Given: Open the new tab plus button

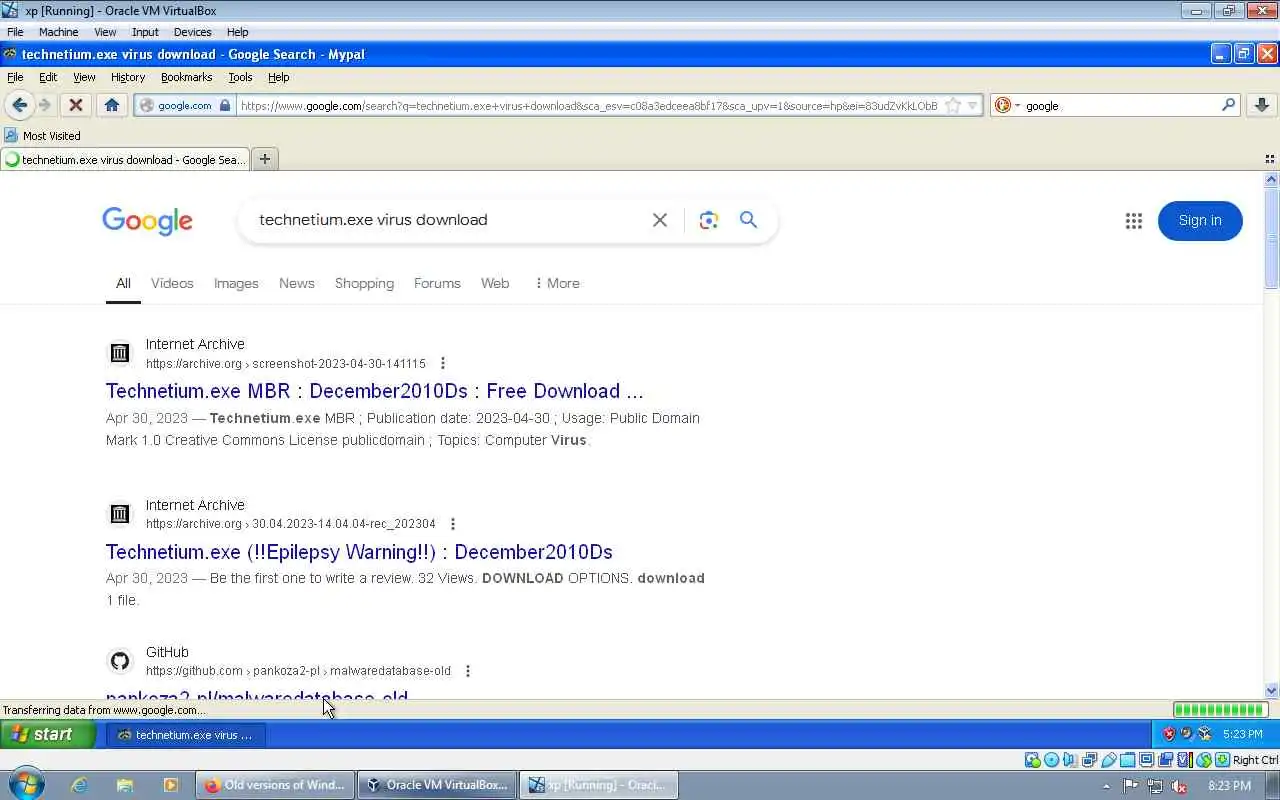Looking at the screenshot, I should (265, 159).
